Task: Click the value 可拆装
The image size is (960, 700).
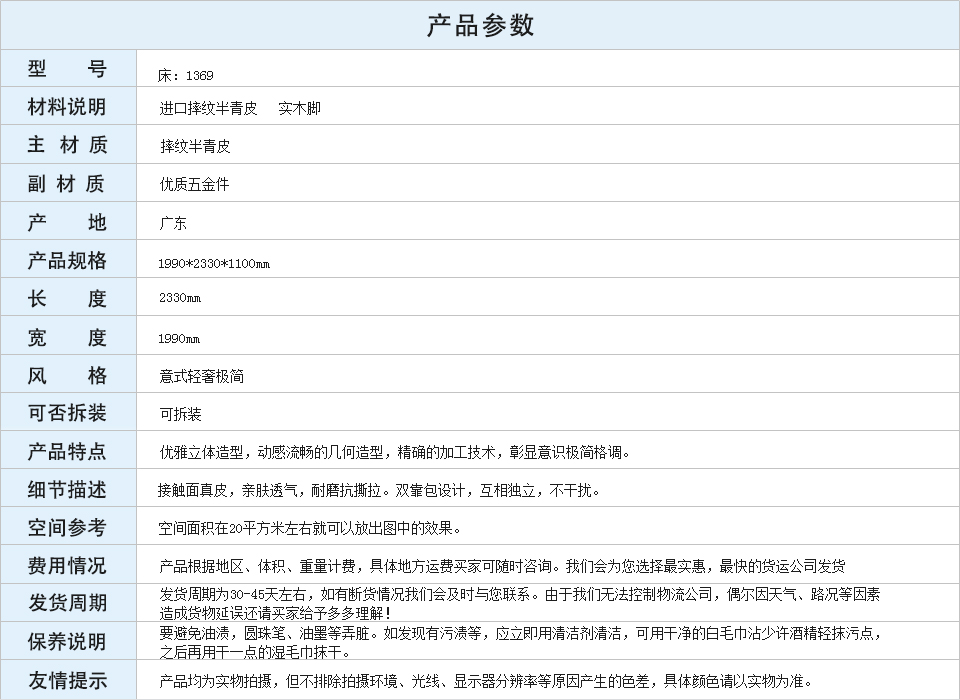Action: pos(181,415)
